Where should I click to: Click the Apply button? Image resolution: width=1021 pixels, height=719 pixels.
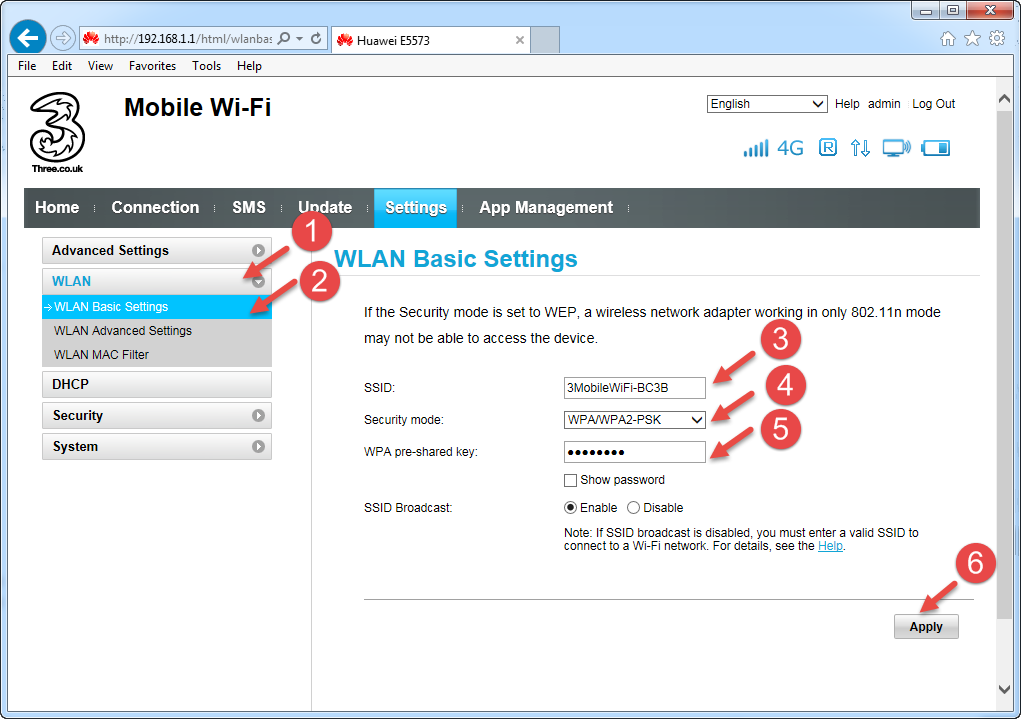click(x=926, y=627)
